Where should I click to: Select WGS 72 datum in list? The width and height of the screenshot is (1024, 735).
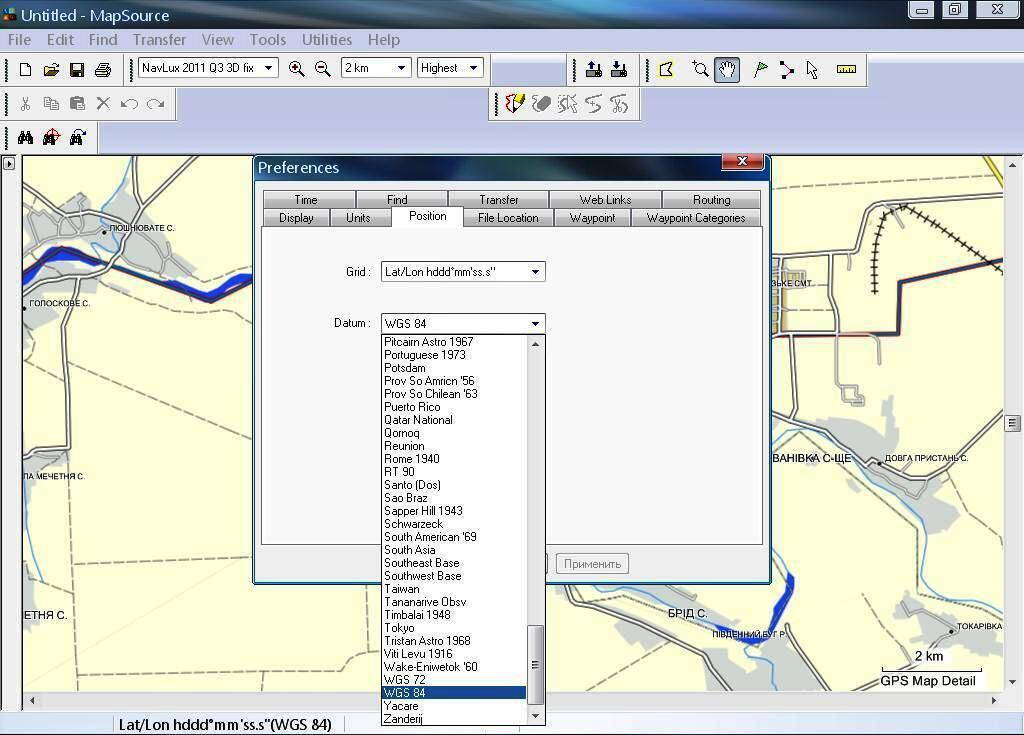405,680
